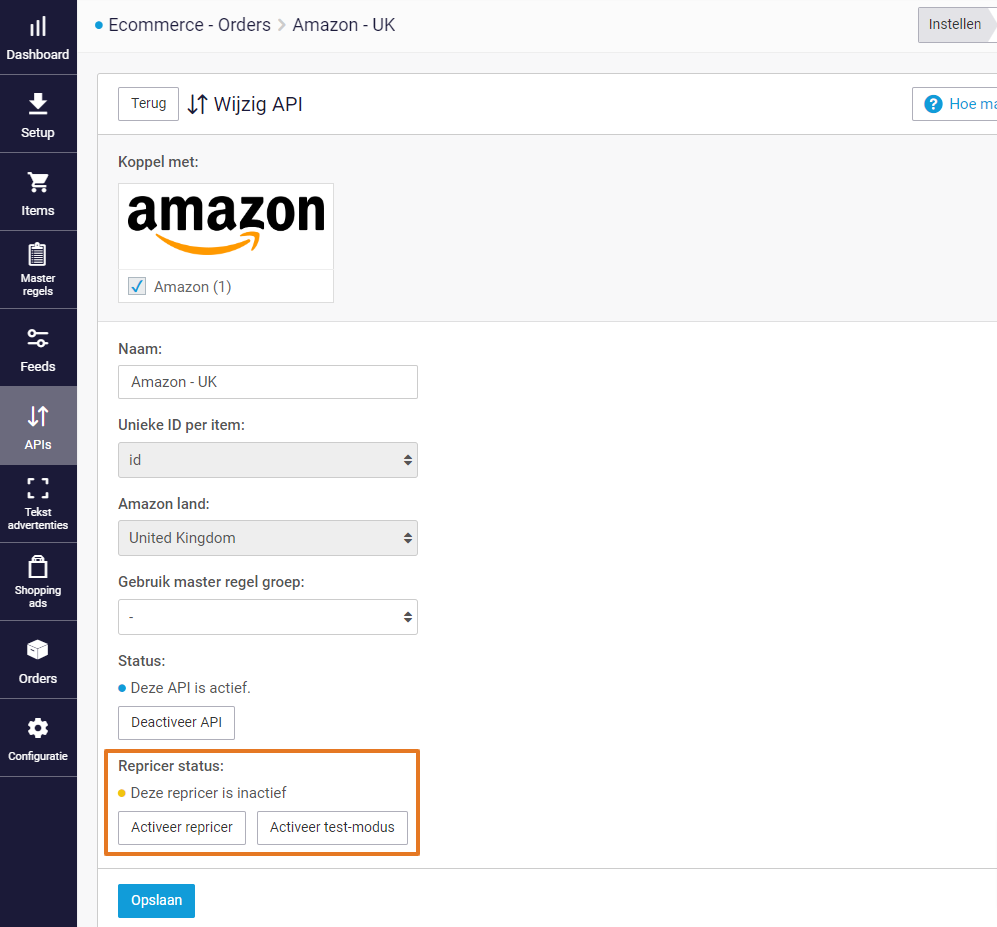997x927 pixels.
Task: Open the Items shopping cart icon
Action: click(38, 182)
